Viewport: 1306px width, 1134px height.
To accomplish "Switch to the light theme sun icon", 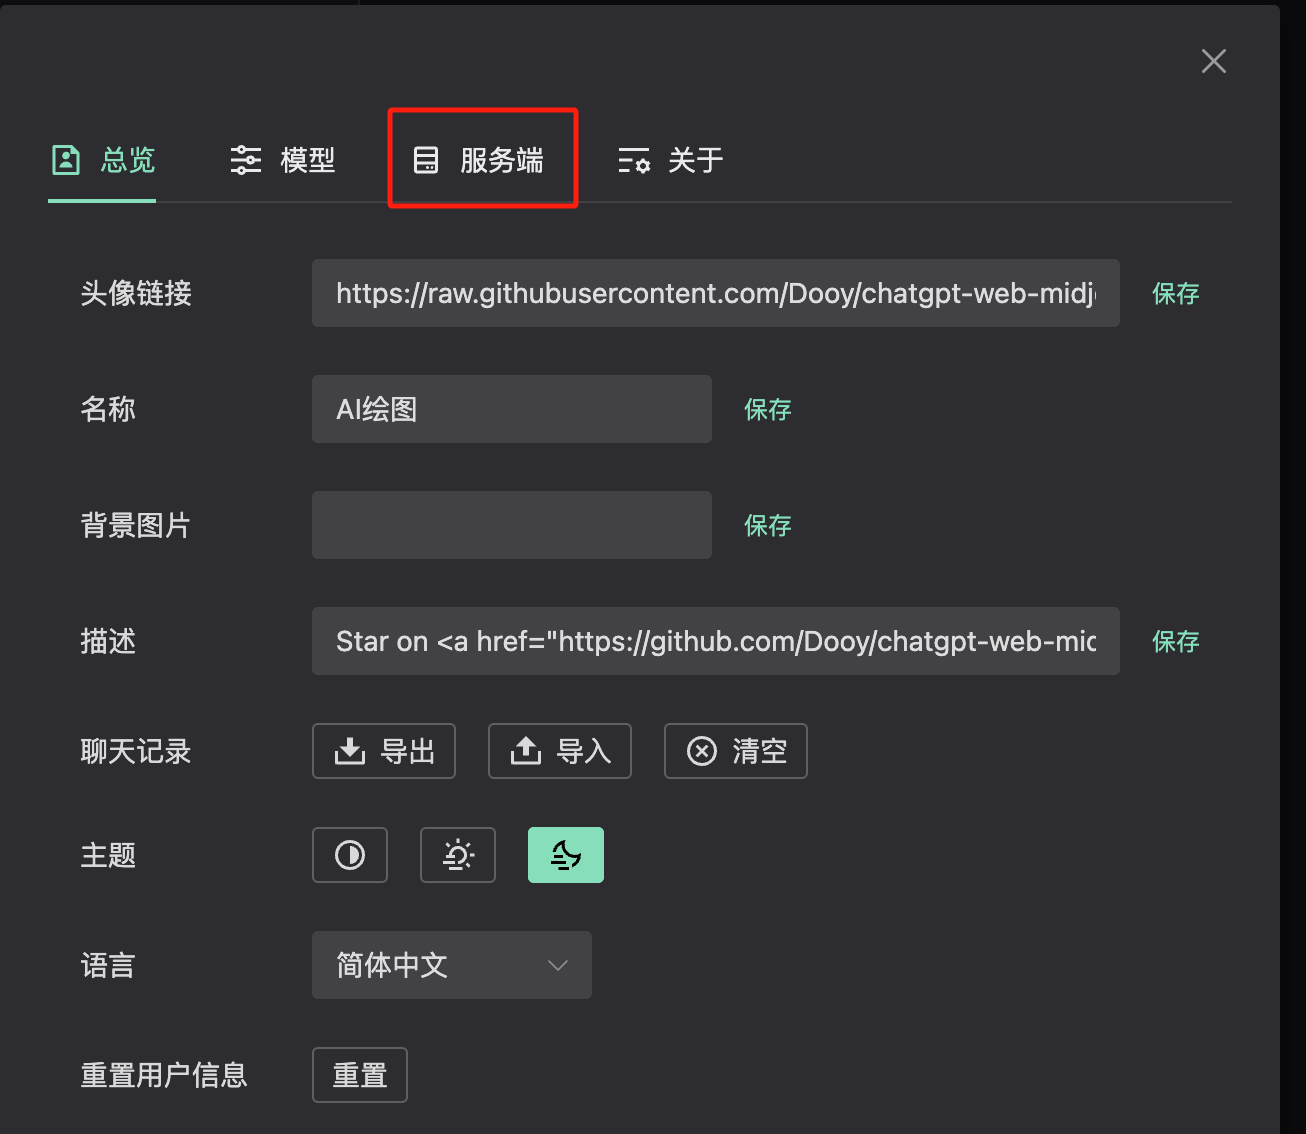I will 458,855.
